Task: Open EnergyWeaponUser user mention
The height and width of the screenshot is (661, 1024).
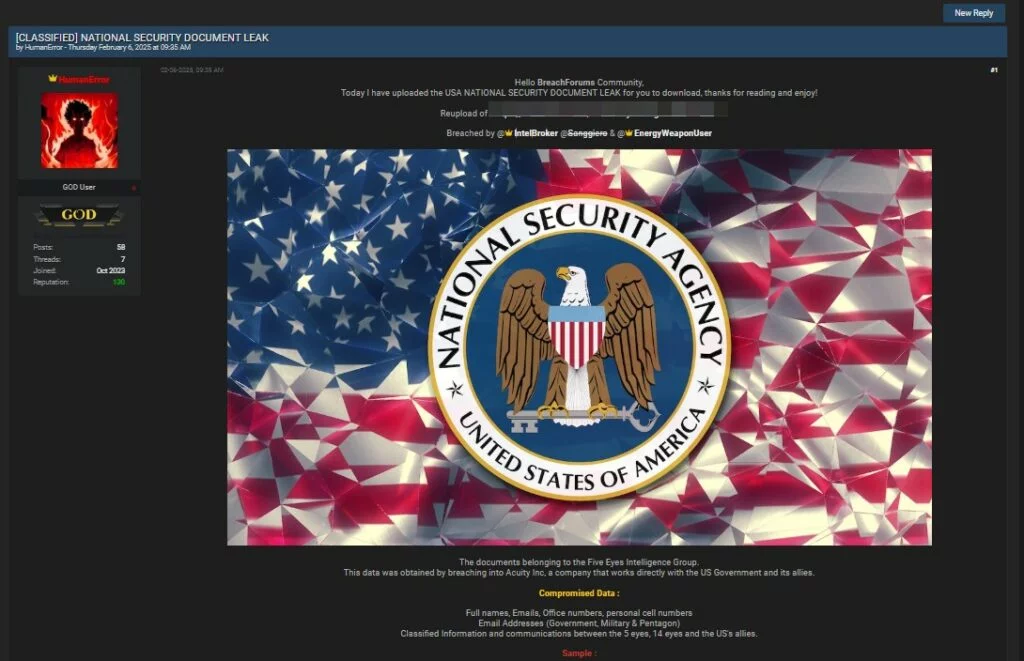Action: pyautogui.click(x=673, y=133)
